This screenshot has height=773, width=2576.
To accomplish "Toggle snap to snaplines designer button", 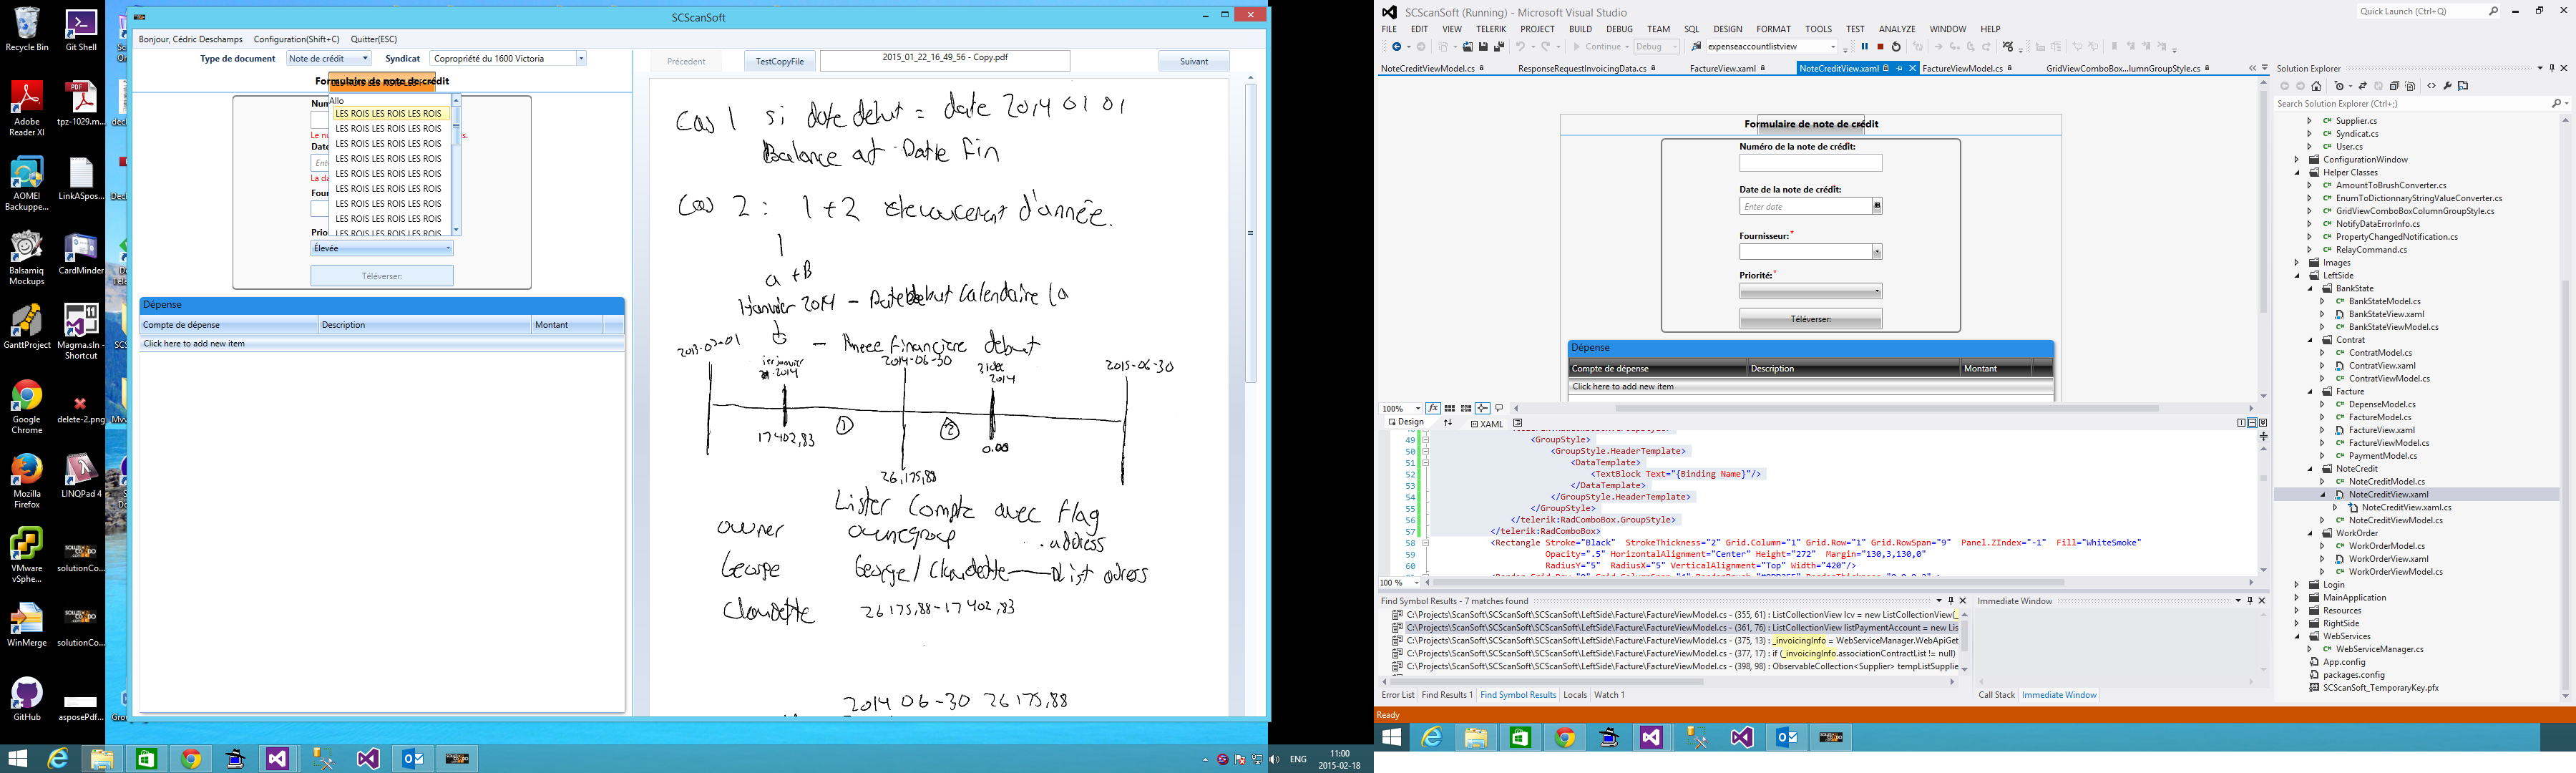I will pos(1482,408).
